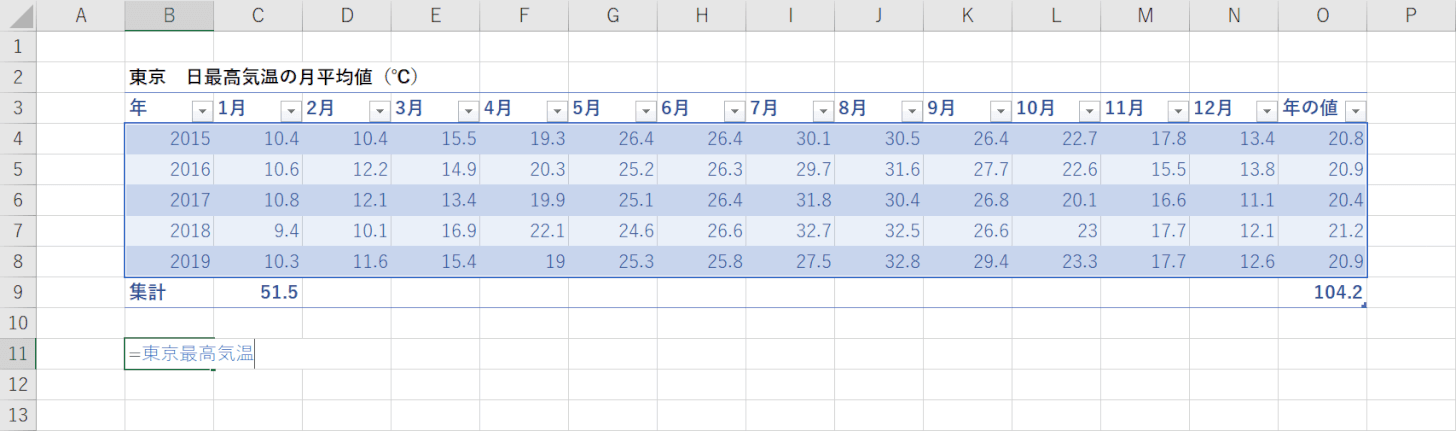The width and height of the screenshot is (1456, 431).
Task: Select row 9 header
Action: click(18, 293)
